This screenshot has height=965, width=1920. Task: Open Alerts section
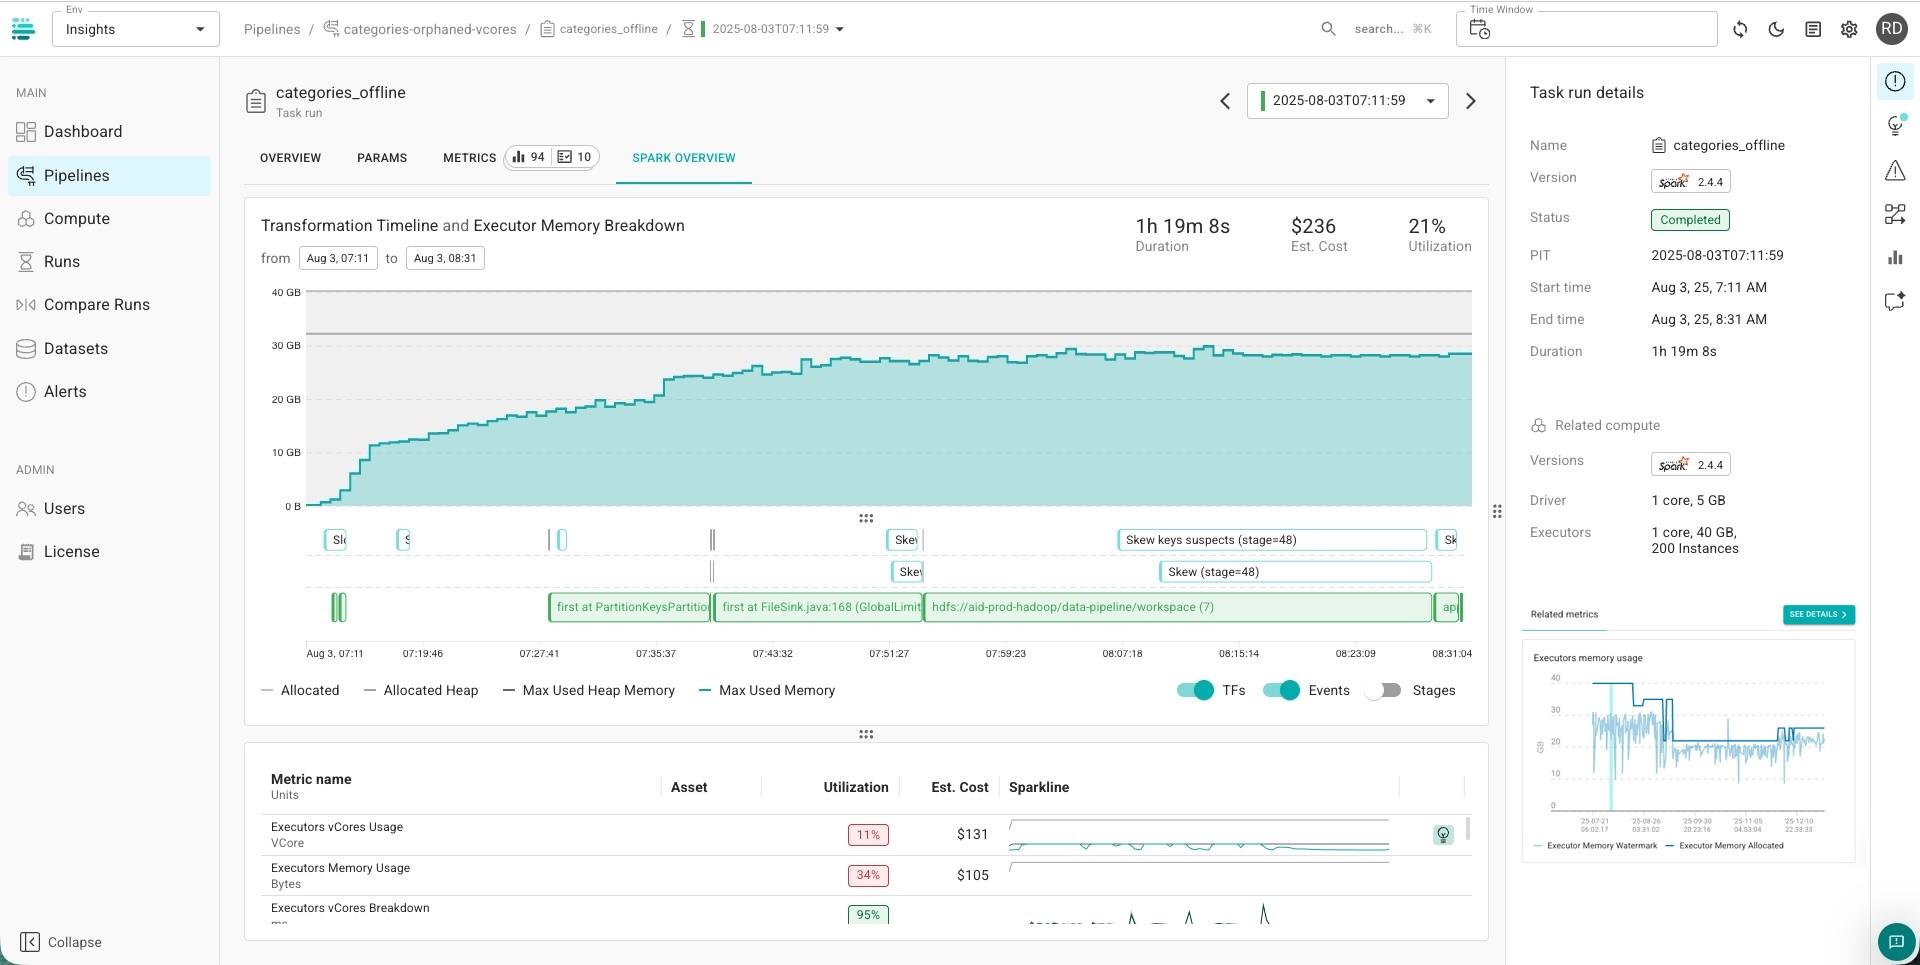(x=109, y=392)
